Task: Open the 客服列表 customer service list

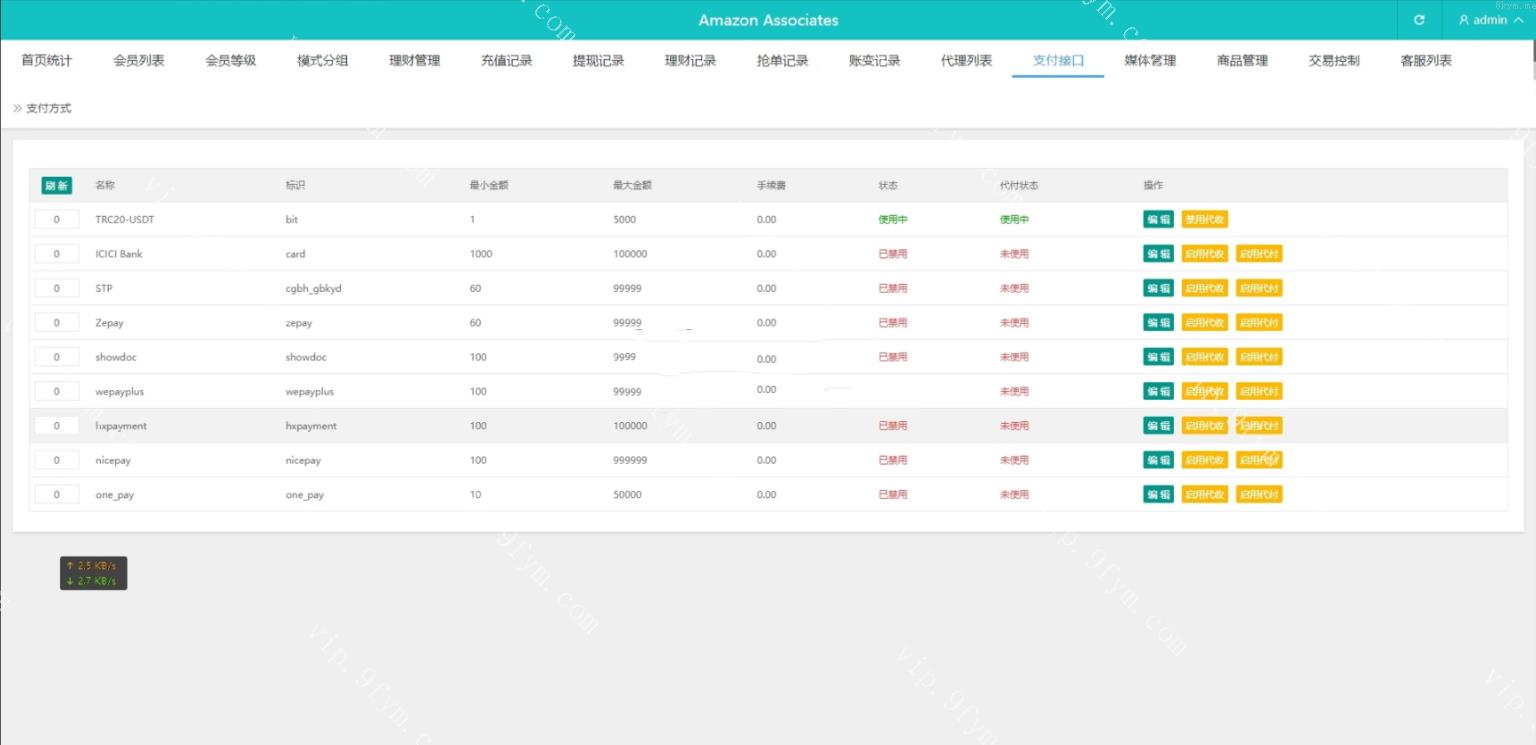Action: [1424, 60]
